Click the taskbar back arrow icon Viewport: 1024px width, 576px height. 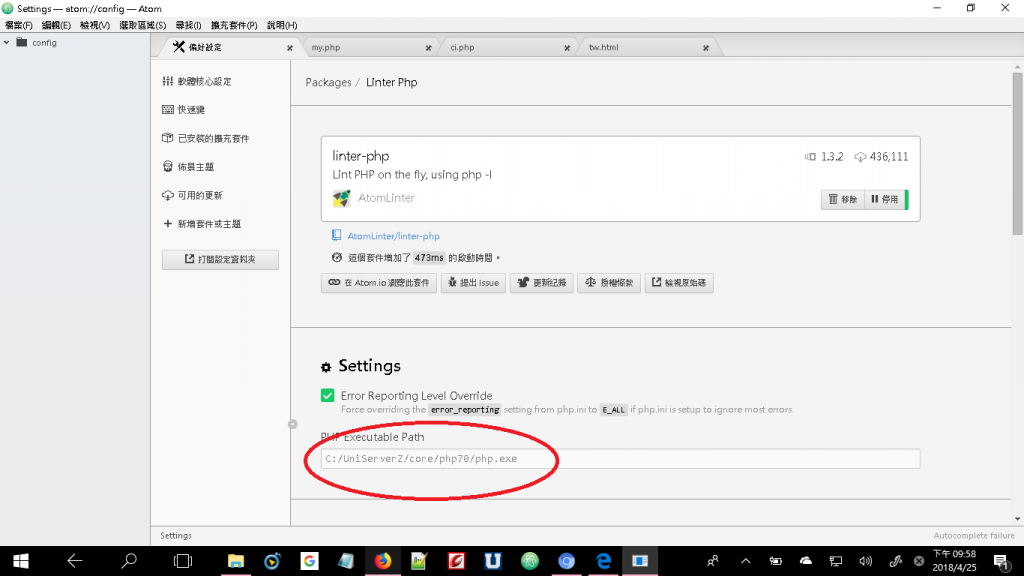tap(74, 561)
